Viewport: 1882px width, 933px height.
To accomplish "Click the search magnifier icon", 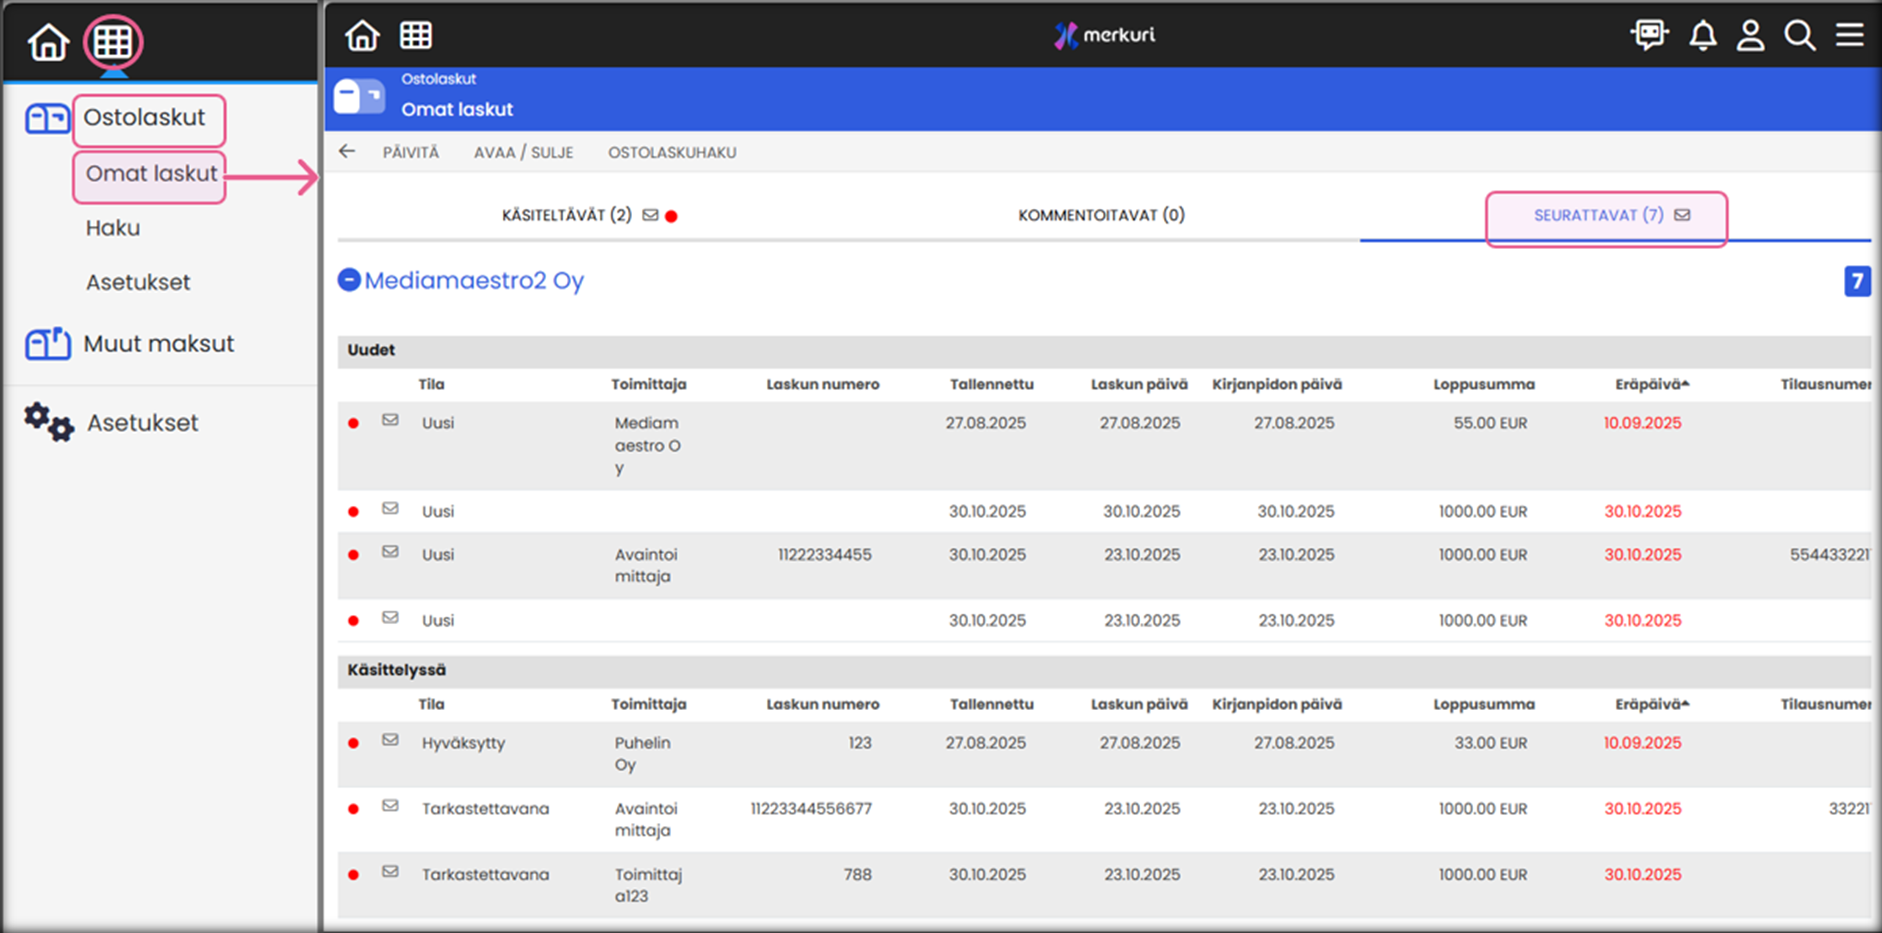I will [x=1799, y=36].
